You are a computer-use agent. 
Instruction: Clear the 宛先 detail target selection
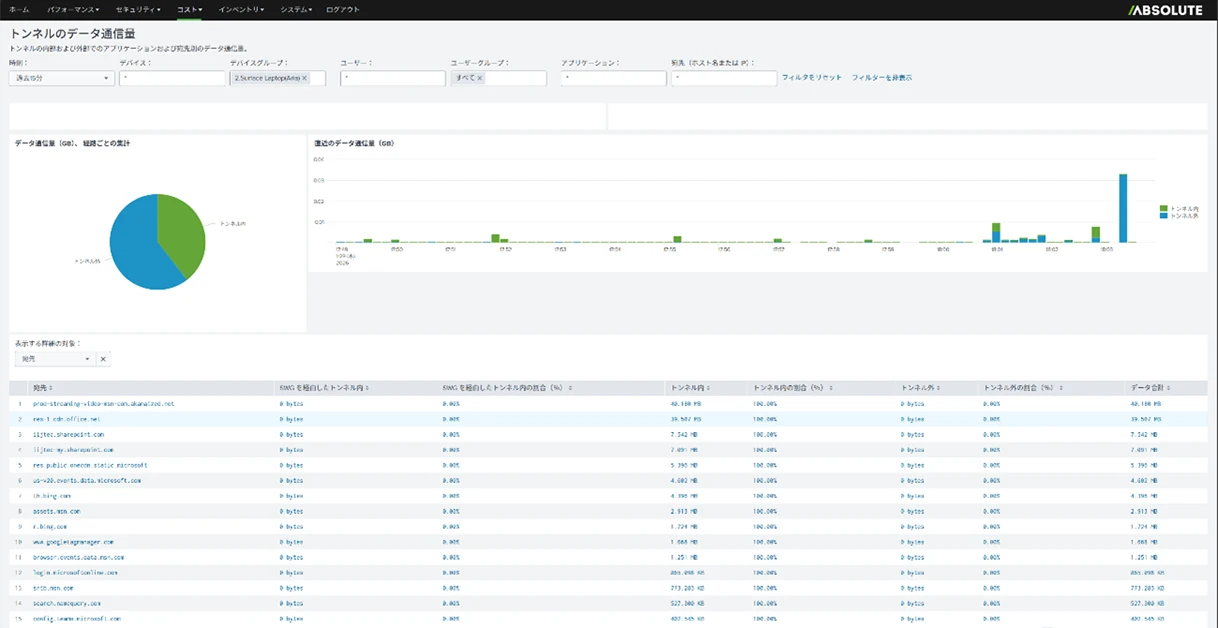tap(103, 359)
